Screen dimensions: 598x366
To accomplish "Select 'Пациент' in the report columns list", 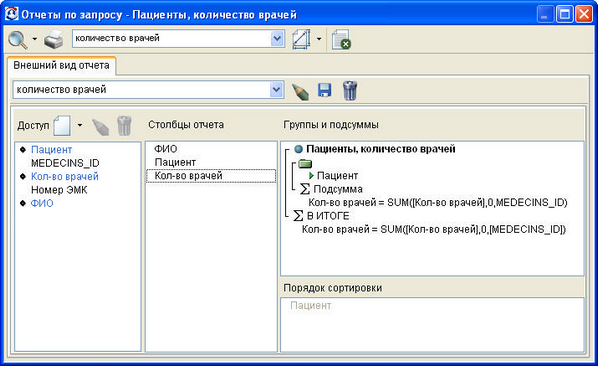I will 175,162.
